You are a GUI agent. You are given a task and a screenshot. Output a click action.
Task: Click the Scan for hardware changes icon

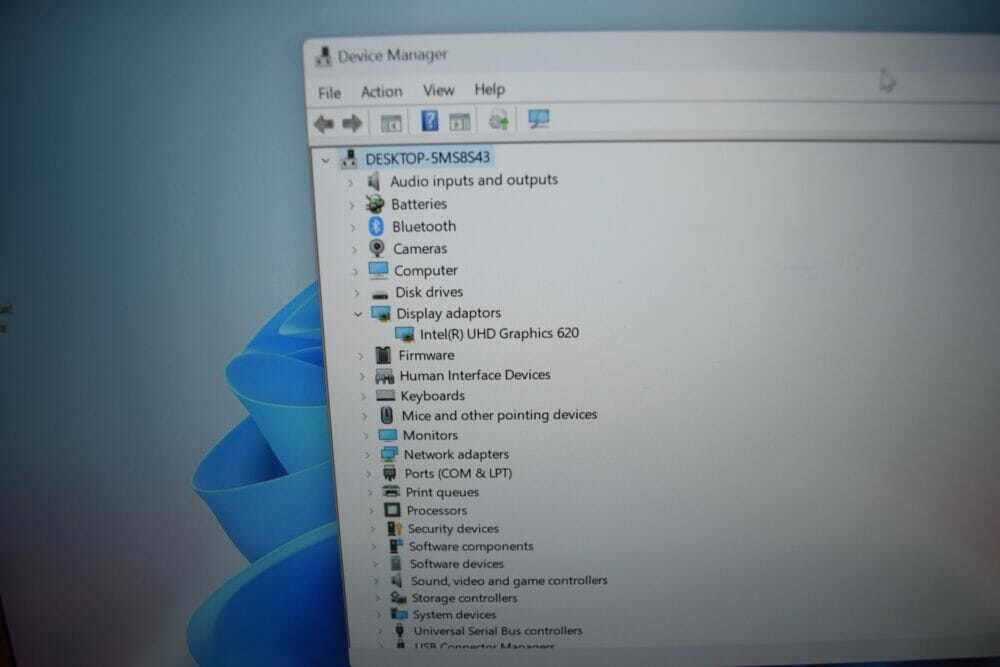coord(539,119)
